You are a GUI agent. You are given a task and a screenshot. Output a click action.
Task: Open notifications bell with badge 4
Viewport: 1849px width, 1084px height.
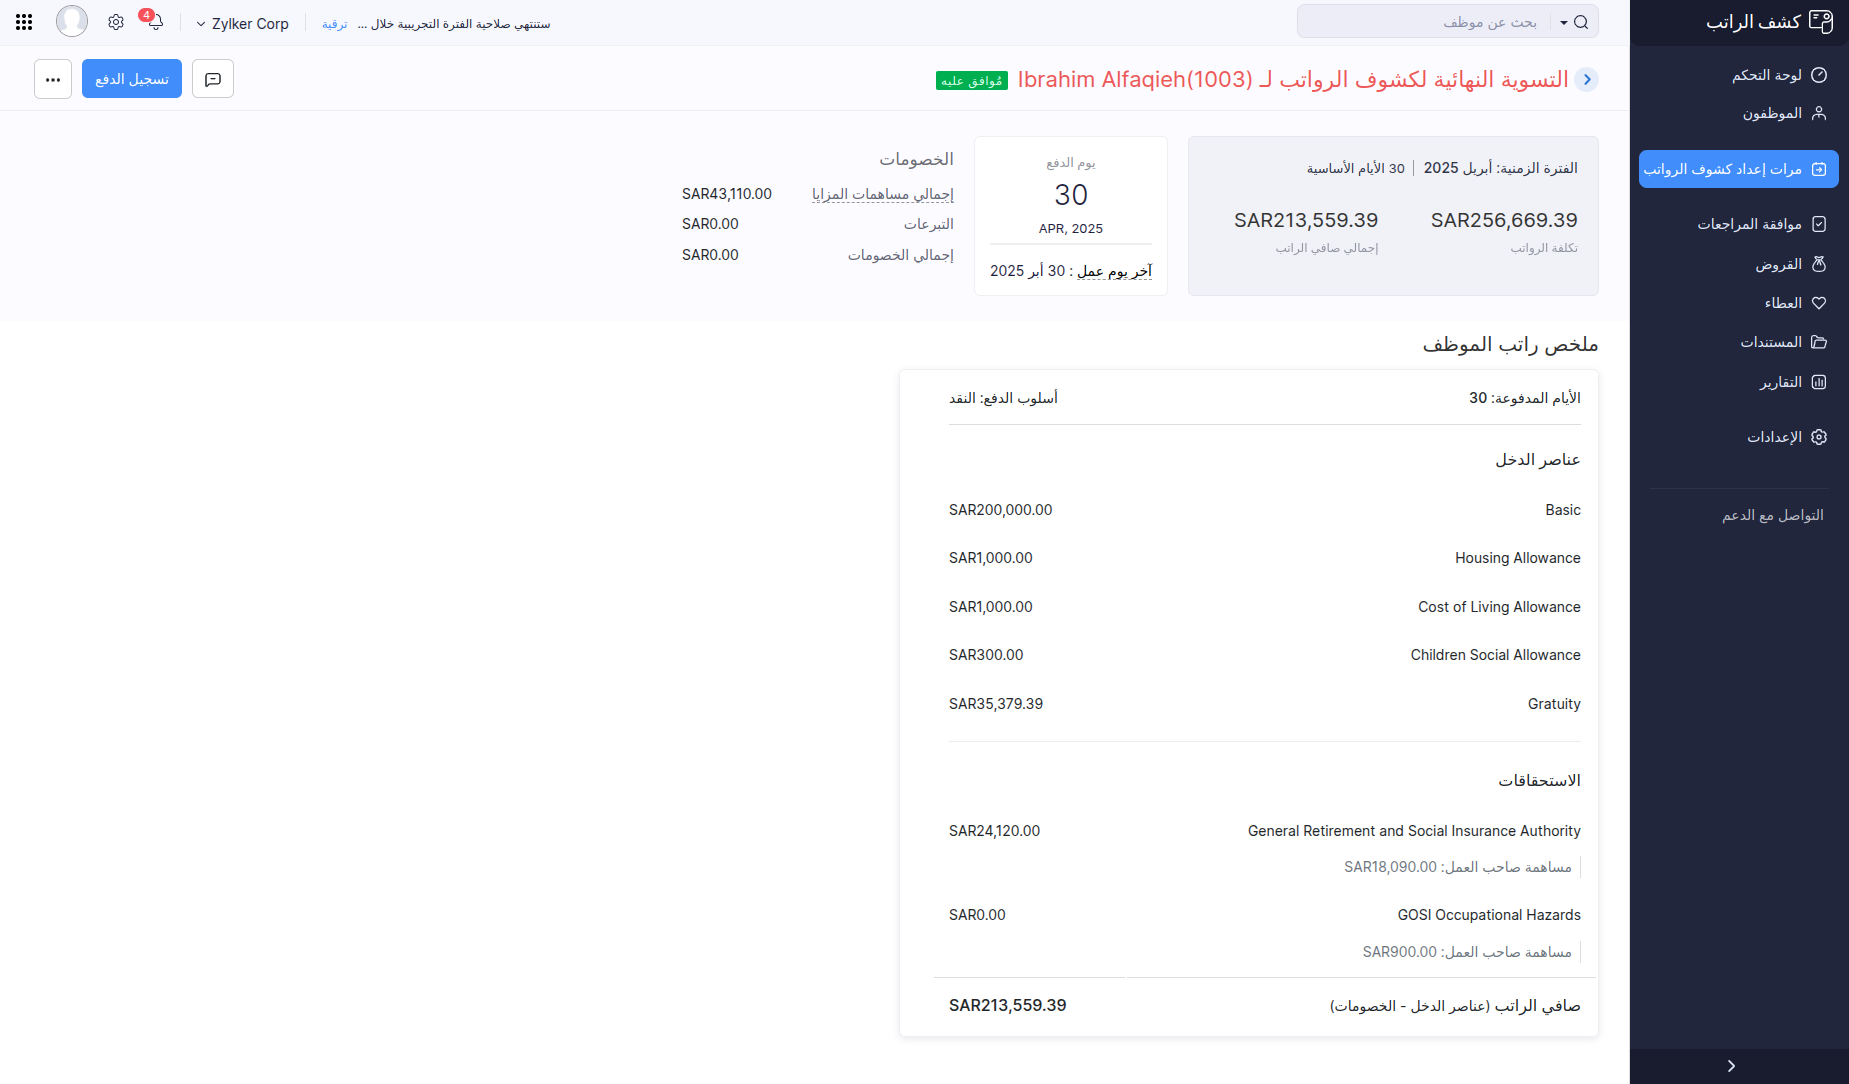154,21
